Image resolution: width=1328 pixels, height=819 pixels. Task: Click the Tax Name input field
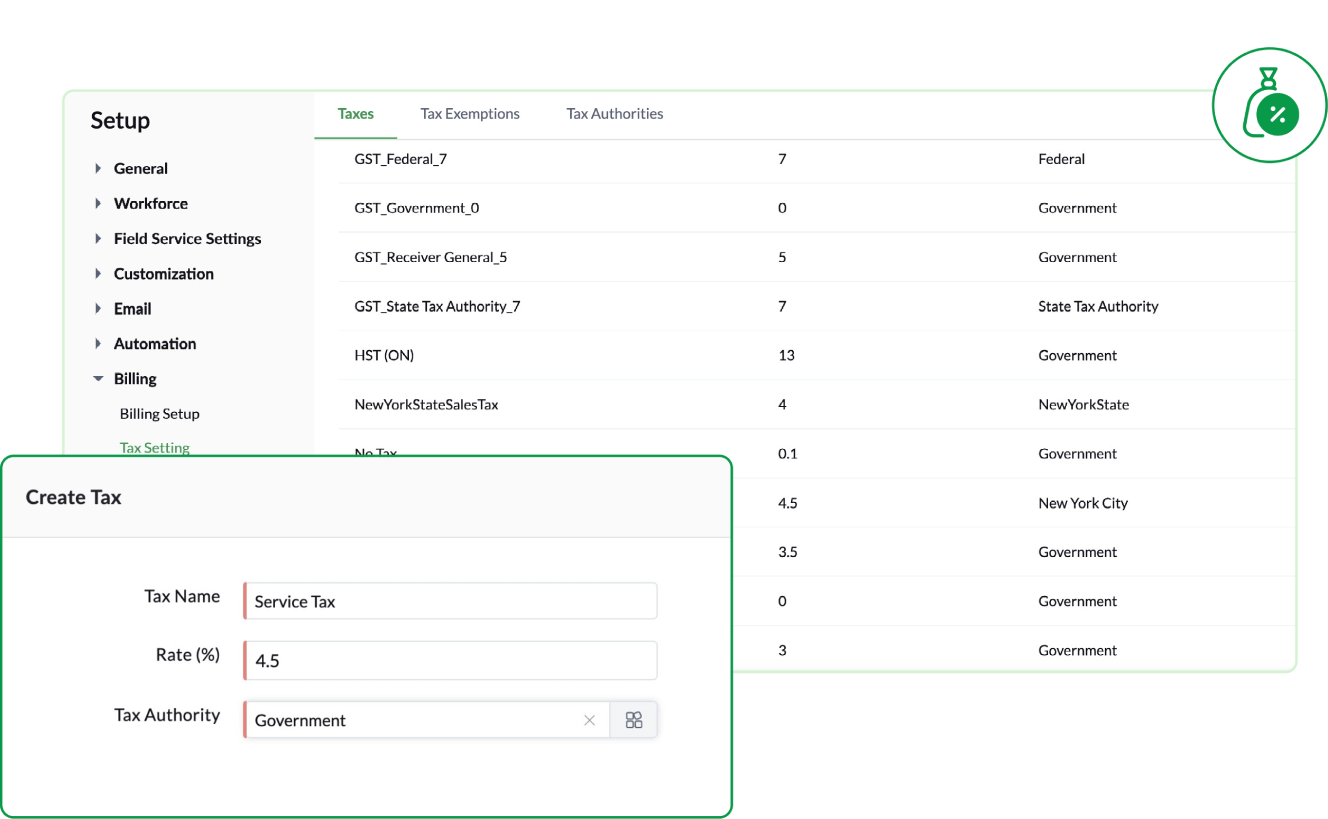450,601
